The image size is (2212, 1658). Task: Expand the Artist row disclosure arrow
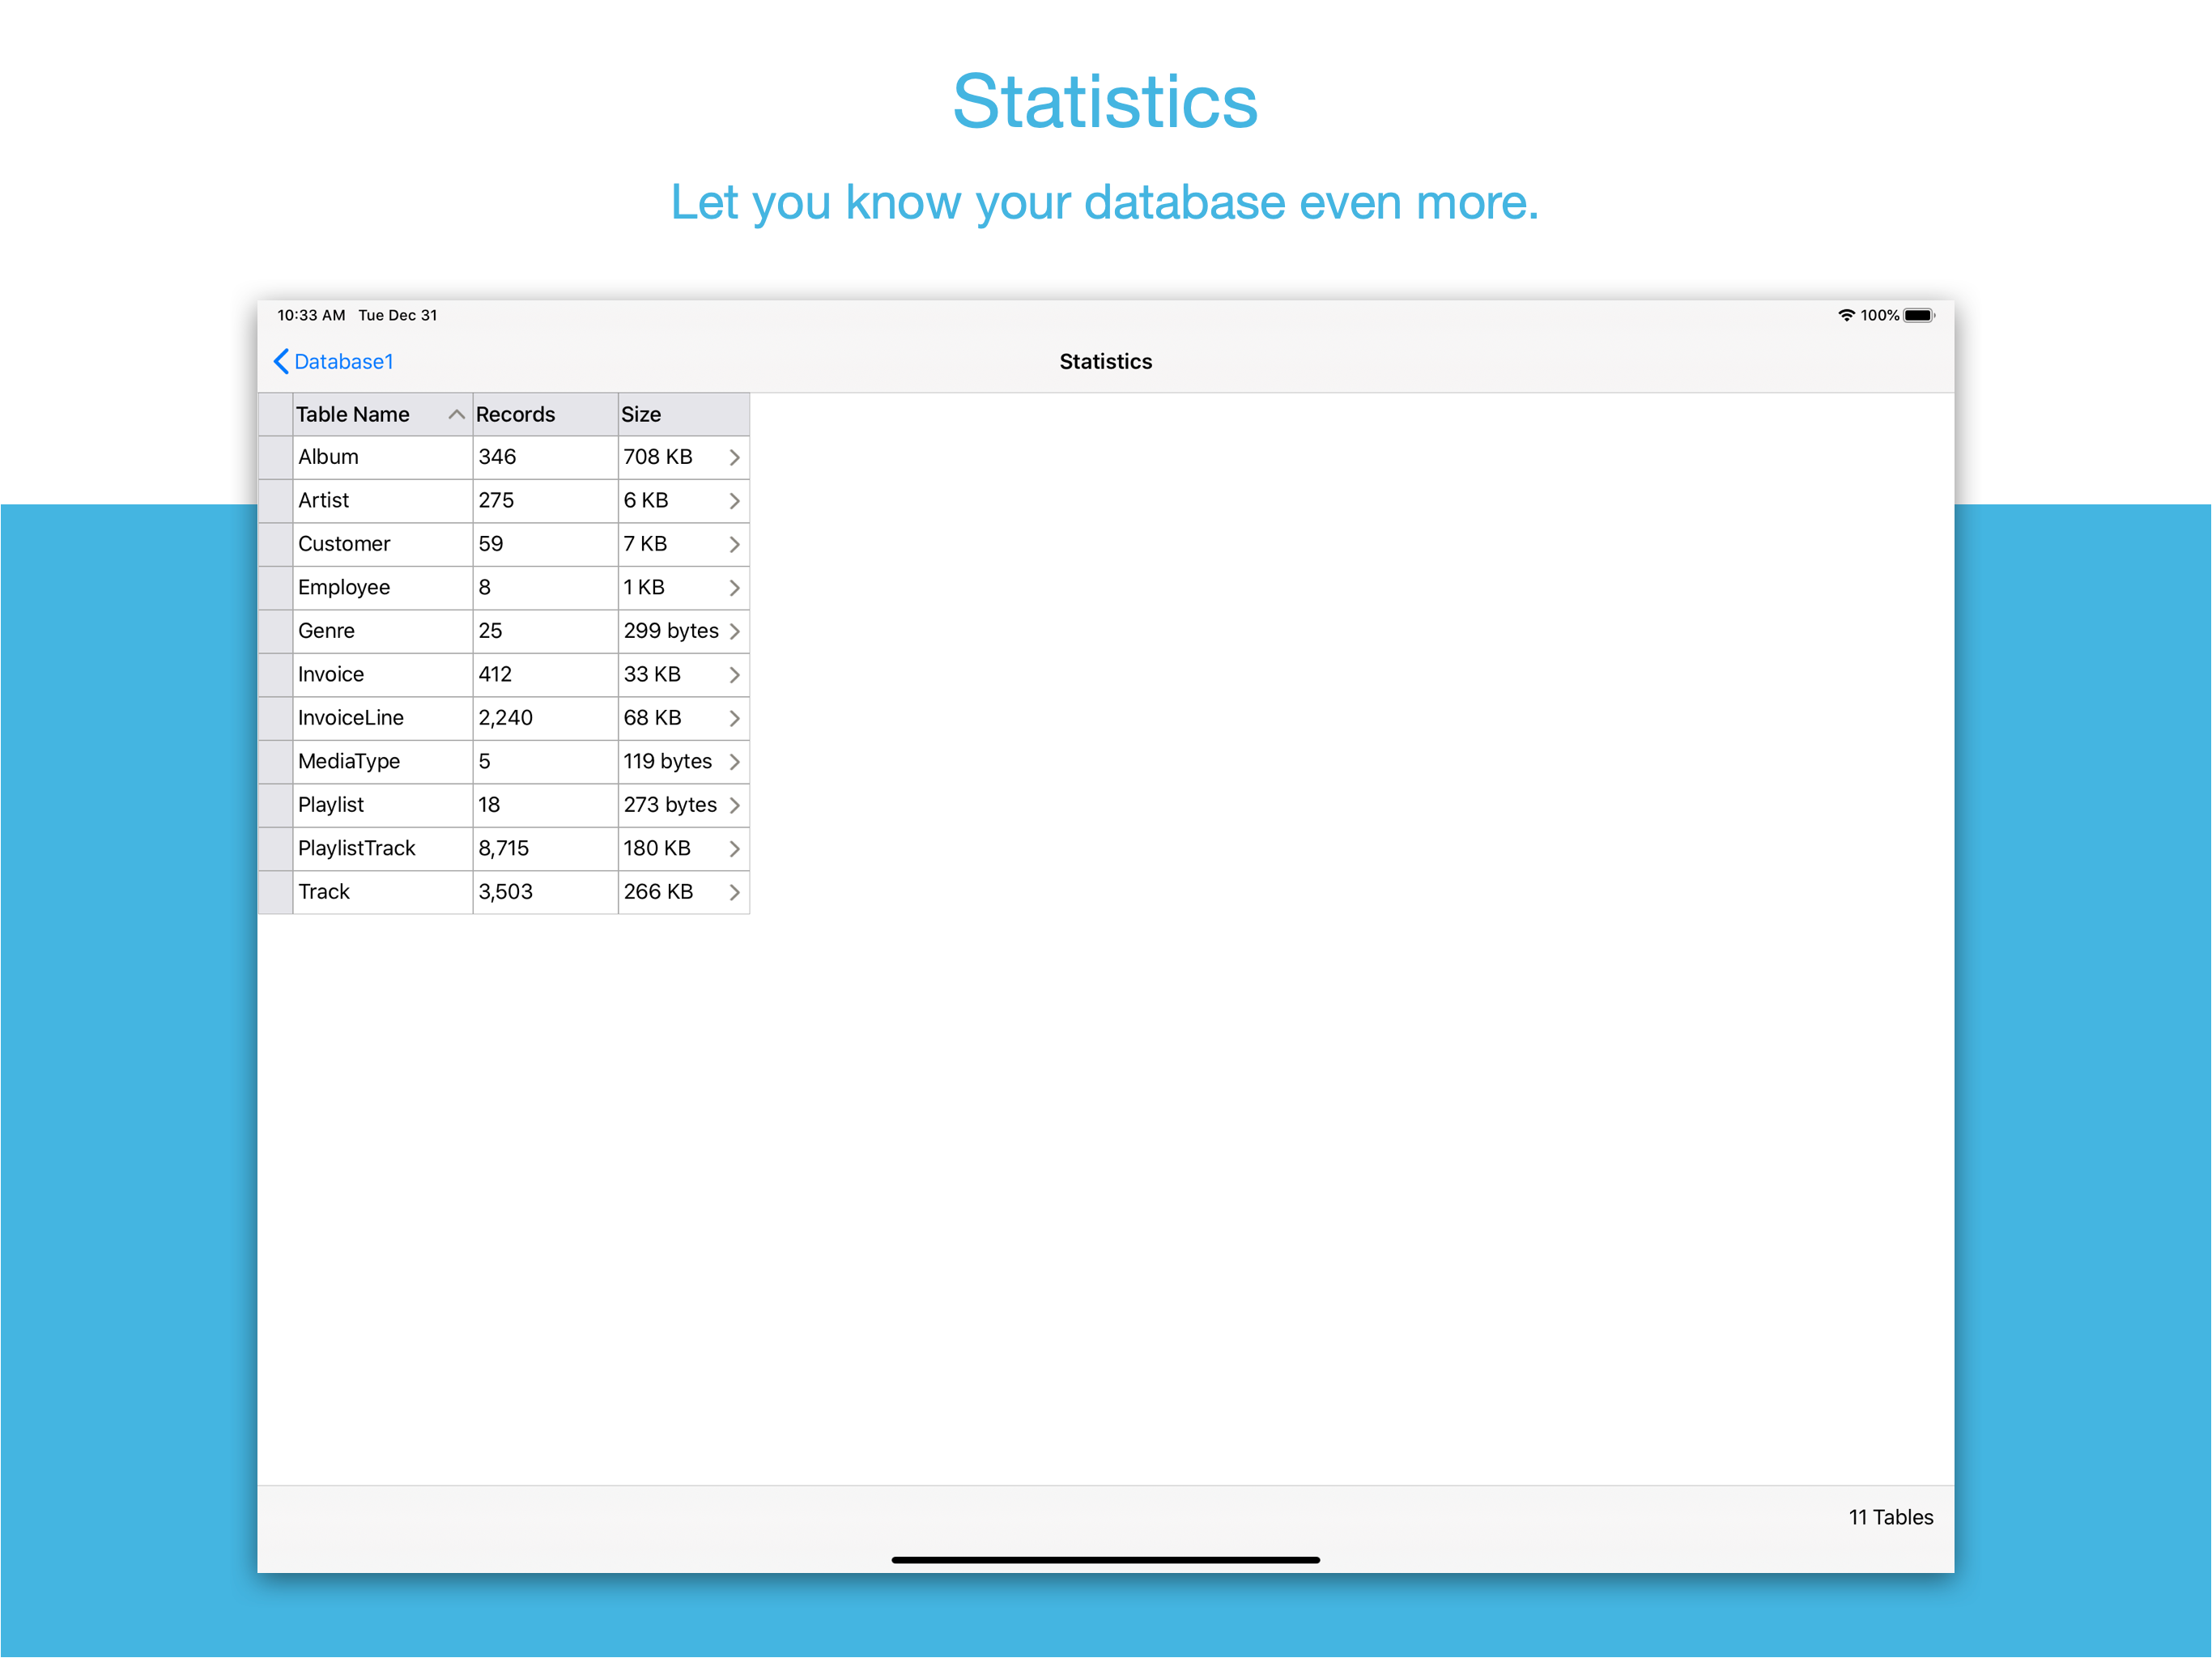tap(734, 500)
